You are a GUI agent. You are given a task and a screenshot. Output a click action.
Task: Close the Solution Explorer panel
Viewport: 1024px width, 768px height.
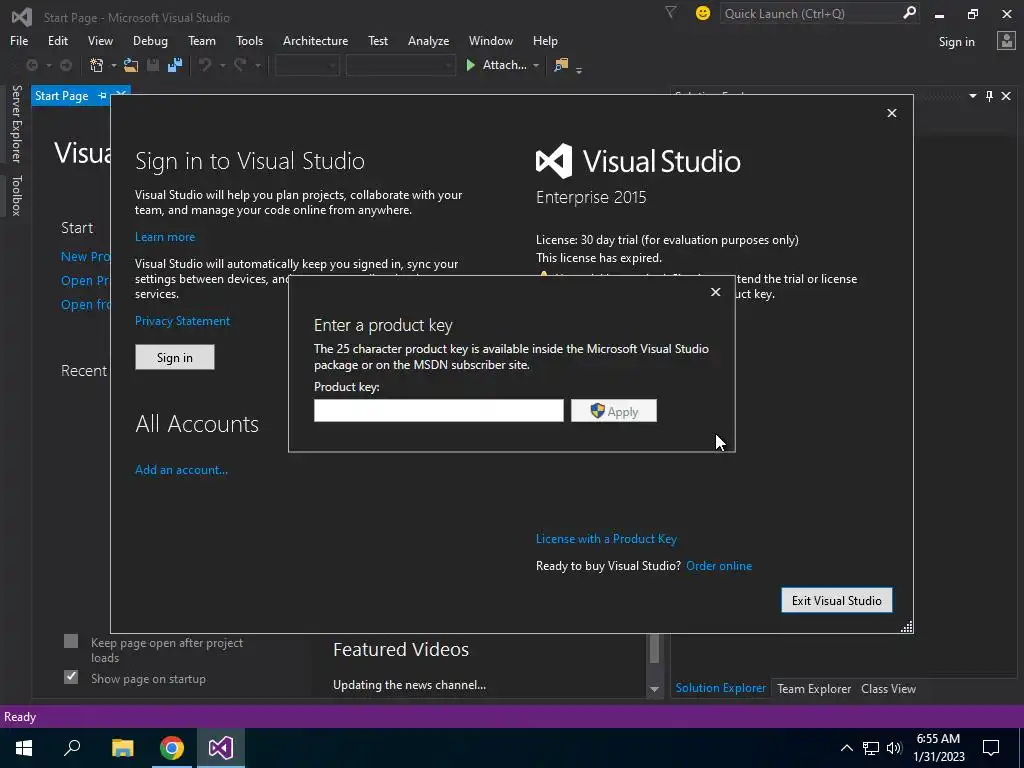click(1006, 96)
